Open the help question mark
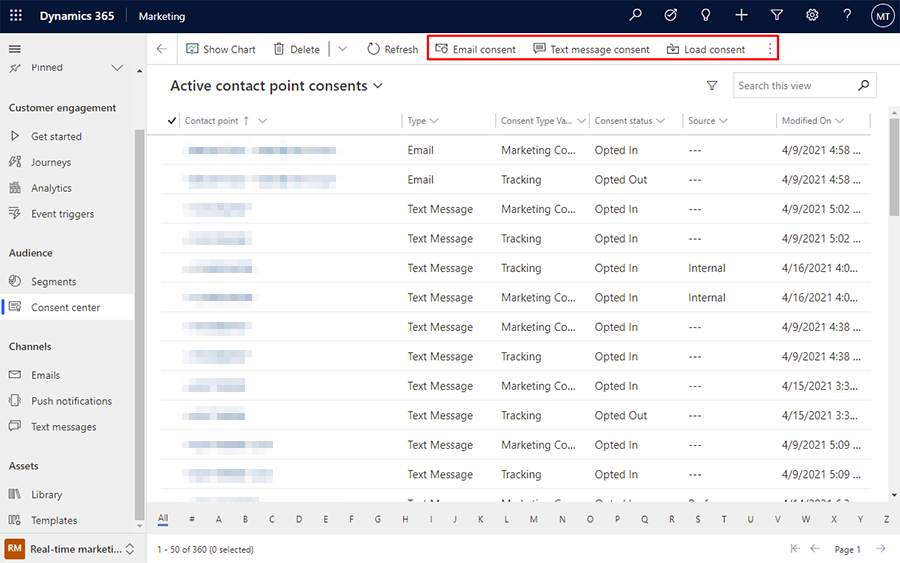Screen dimensions: 900x563 [847, 15]
